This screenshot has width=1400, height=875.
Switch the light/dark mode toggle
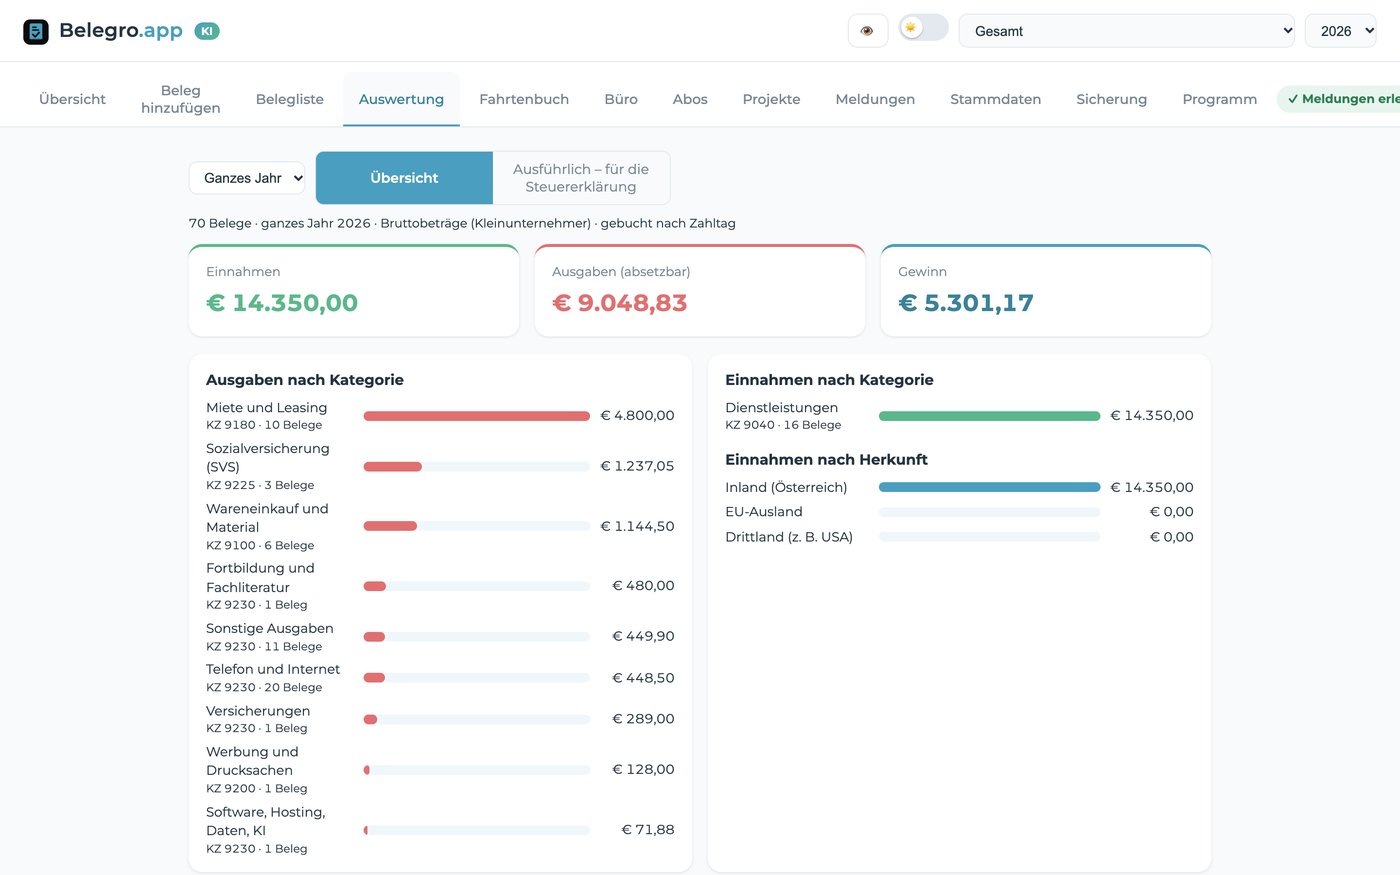923,28
